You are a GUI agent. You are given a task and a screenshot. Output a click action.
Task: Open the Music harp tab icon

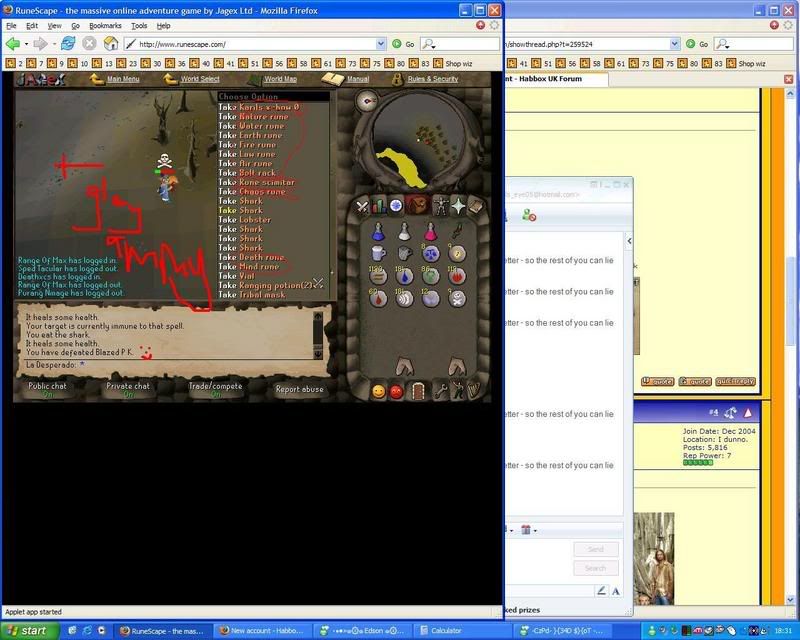[x=474, y=390]
